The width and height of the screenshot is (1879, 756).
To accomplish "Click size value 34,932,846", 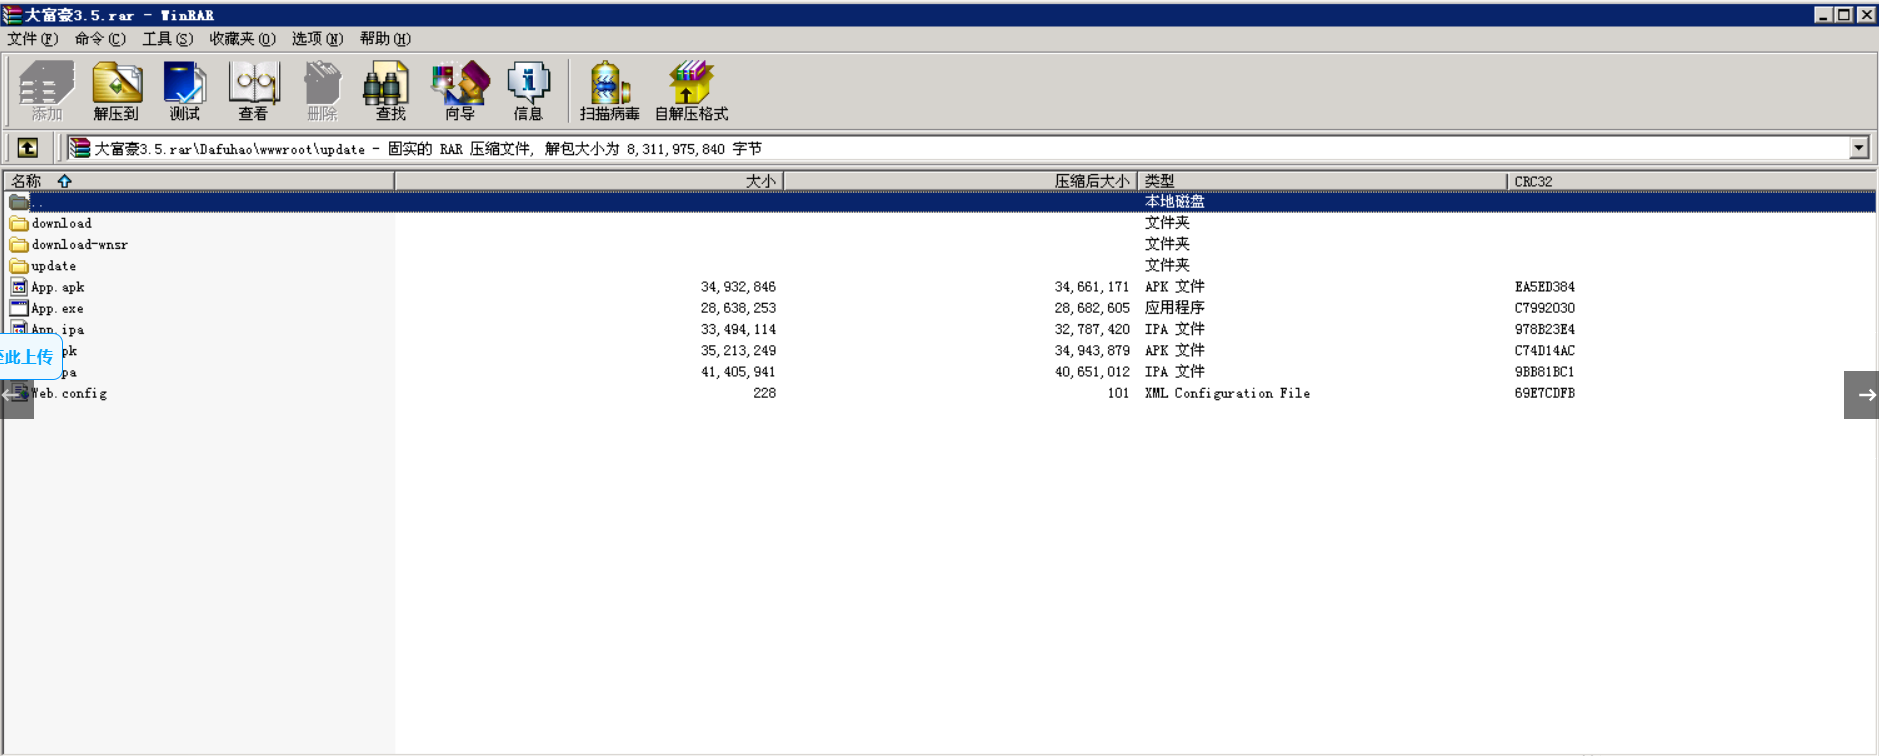I will point(738,287).
